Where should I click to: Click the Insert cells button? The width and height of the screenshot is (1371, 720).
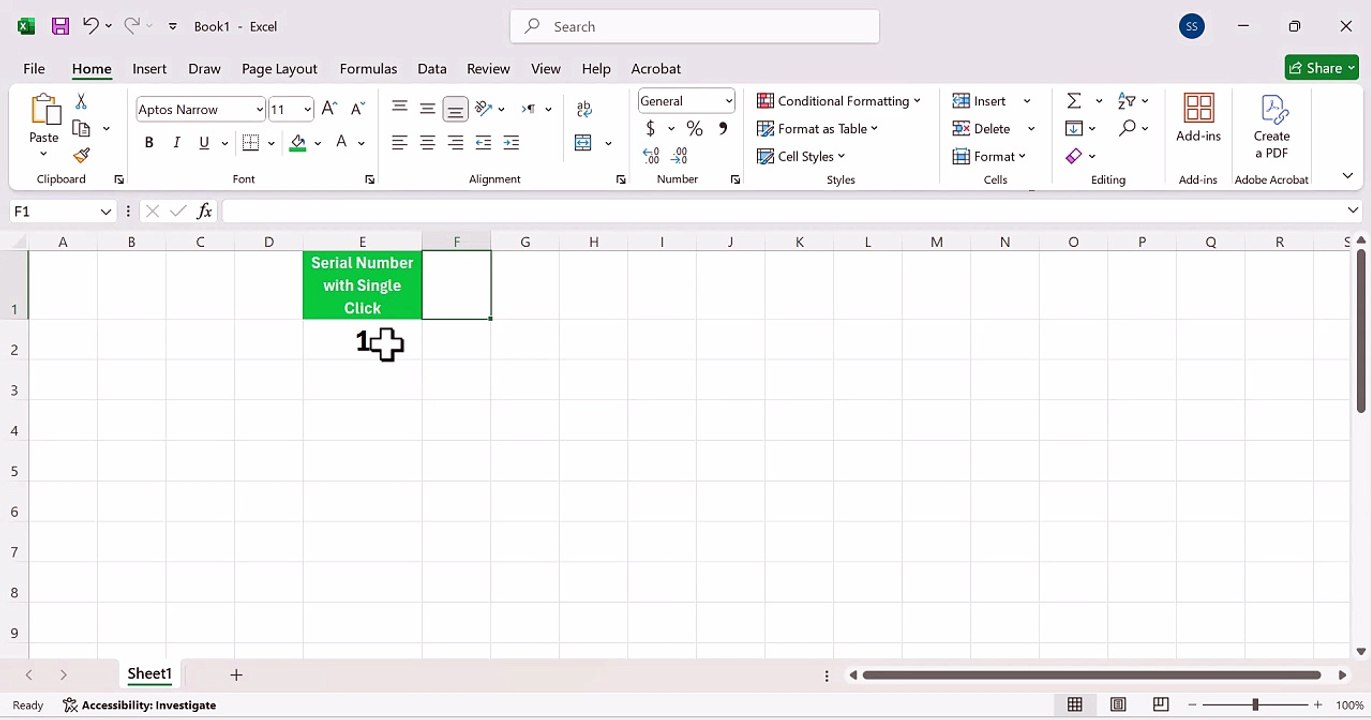point(979,101)
